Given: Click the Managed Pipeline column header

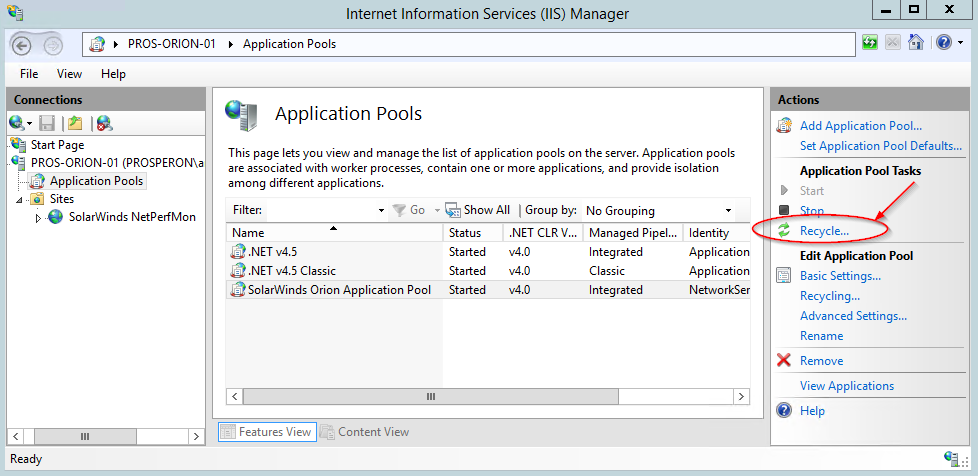Looking at the screenshot, I should pyautogui.click(x=633, y=233).
